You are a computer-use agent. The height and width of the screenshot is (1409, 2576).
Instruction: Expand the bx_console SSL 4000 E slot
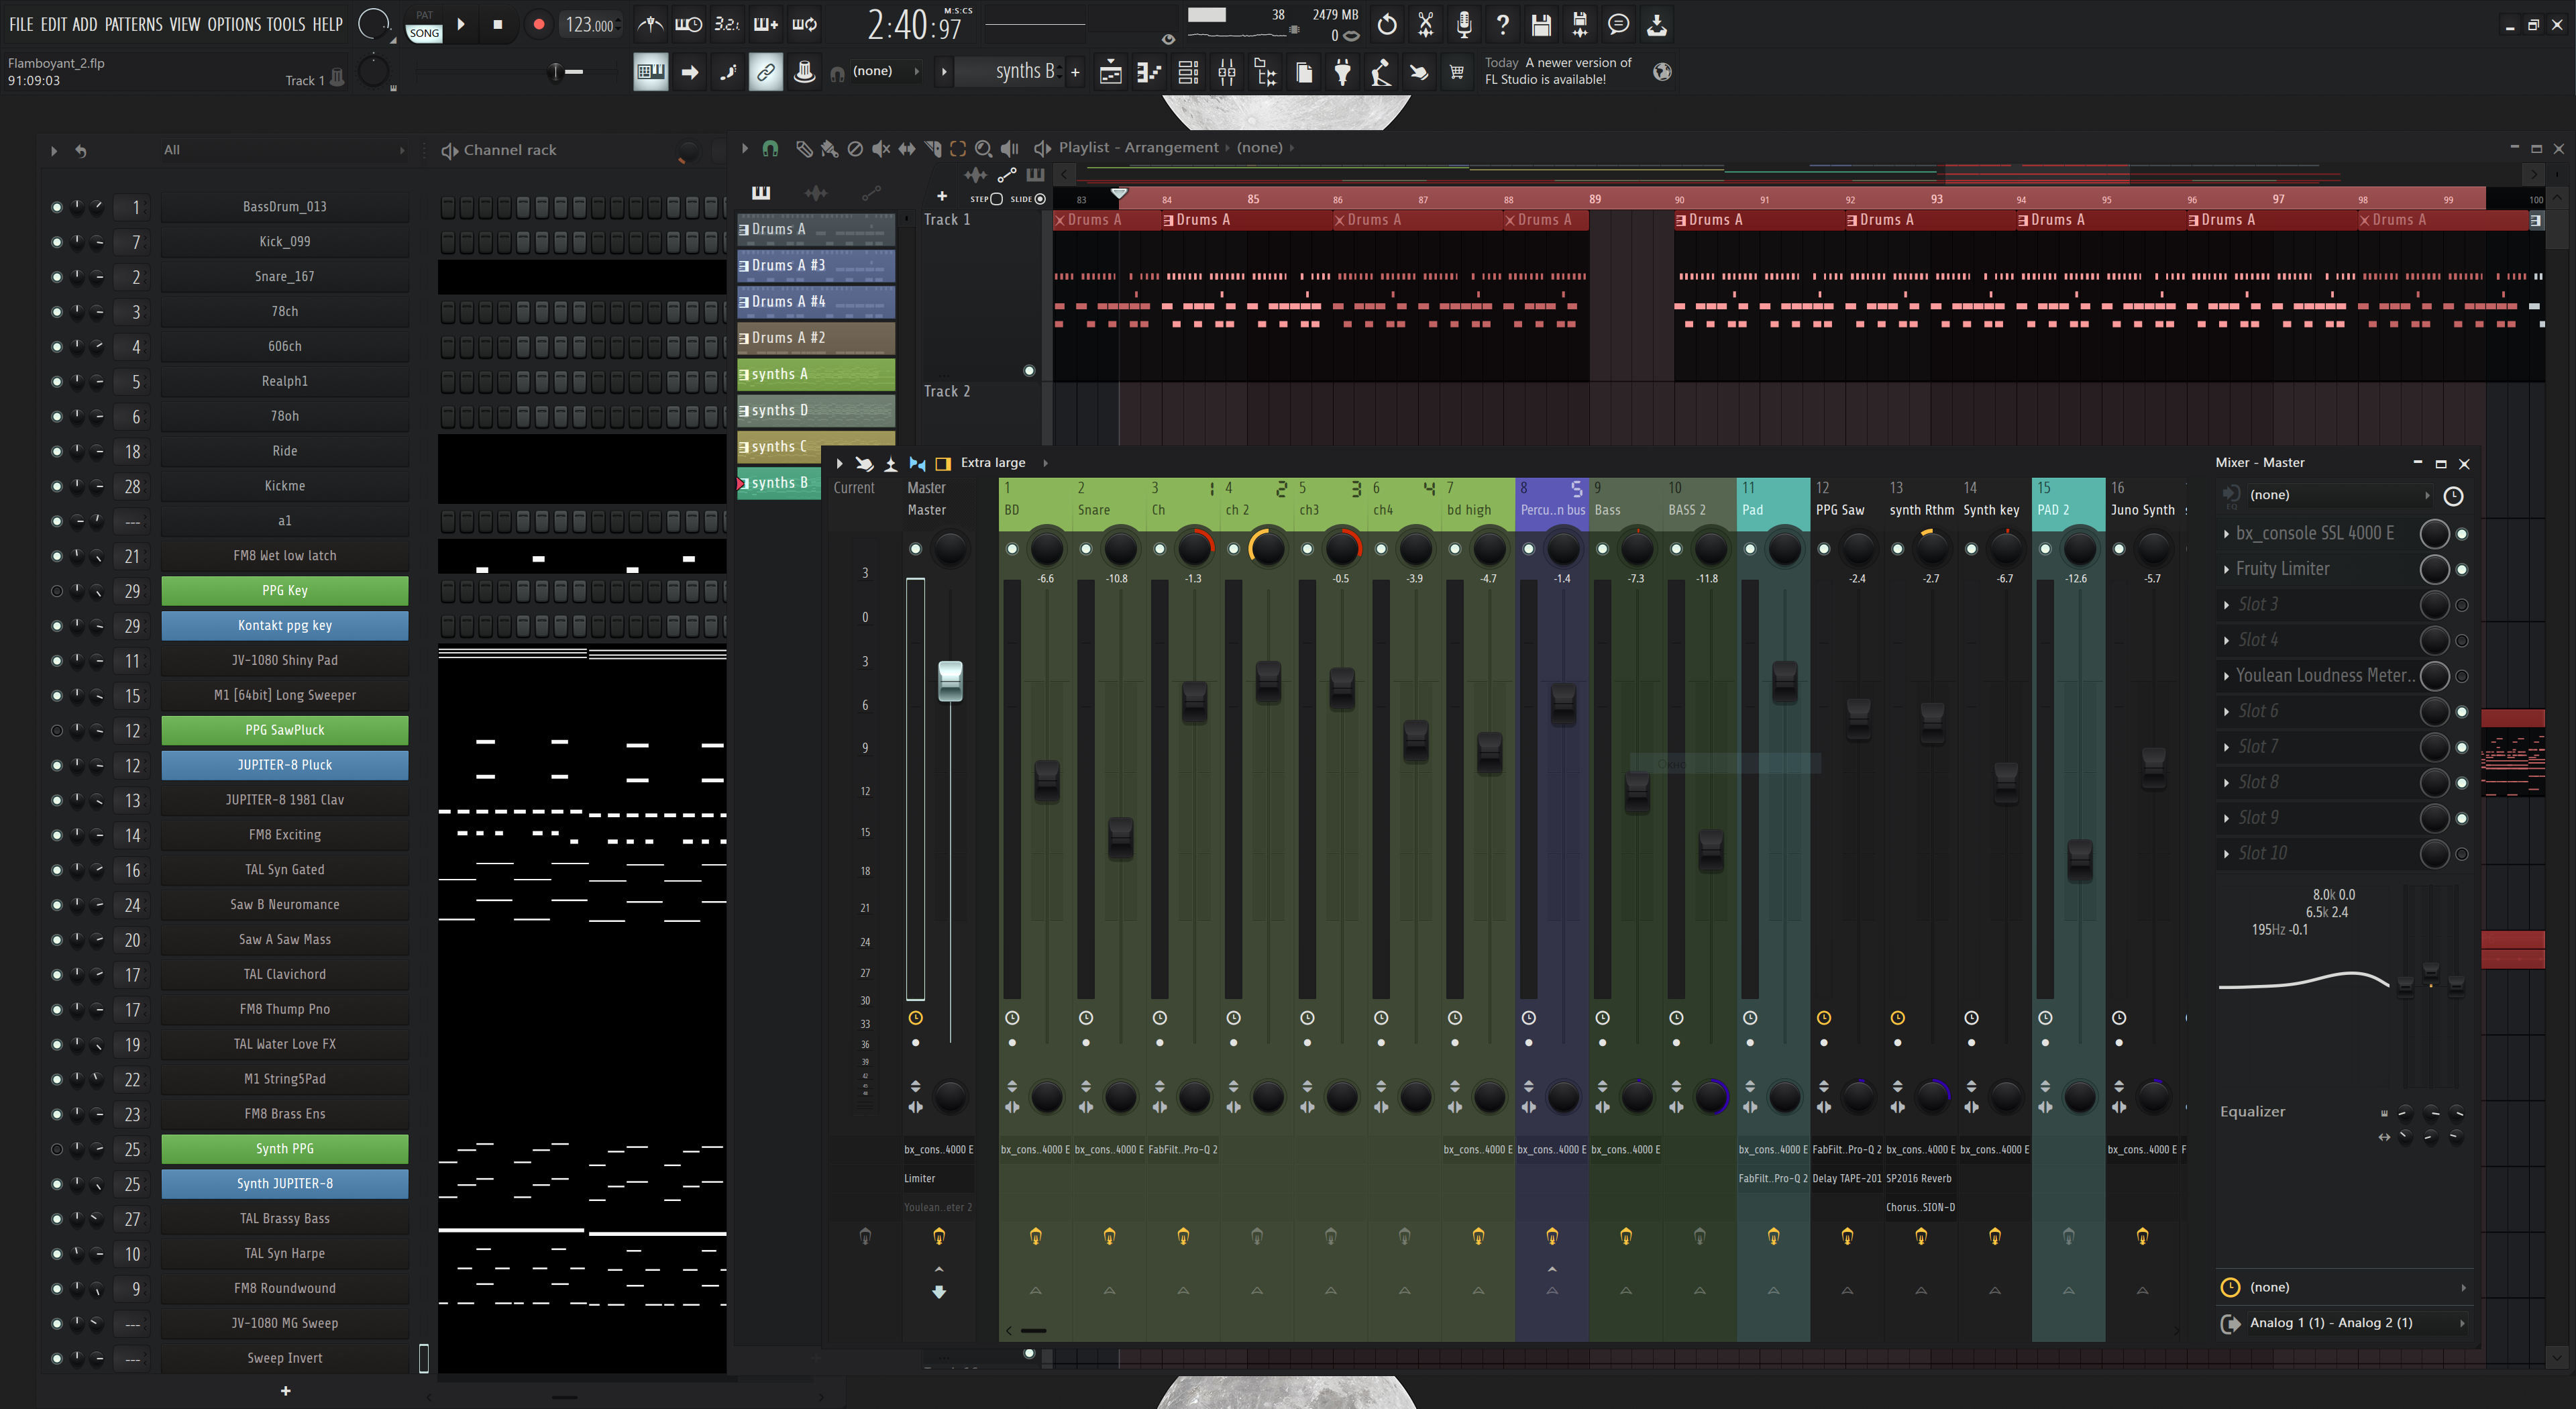[2226, 534]
